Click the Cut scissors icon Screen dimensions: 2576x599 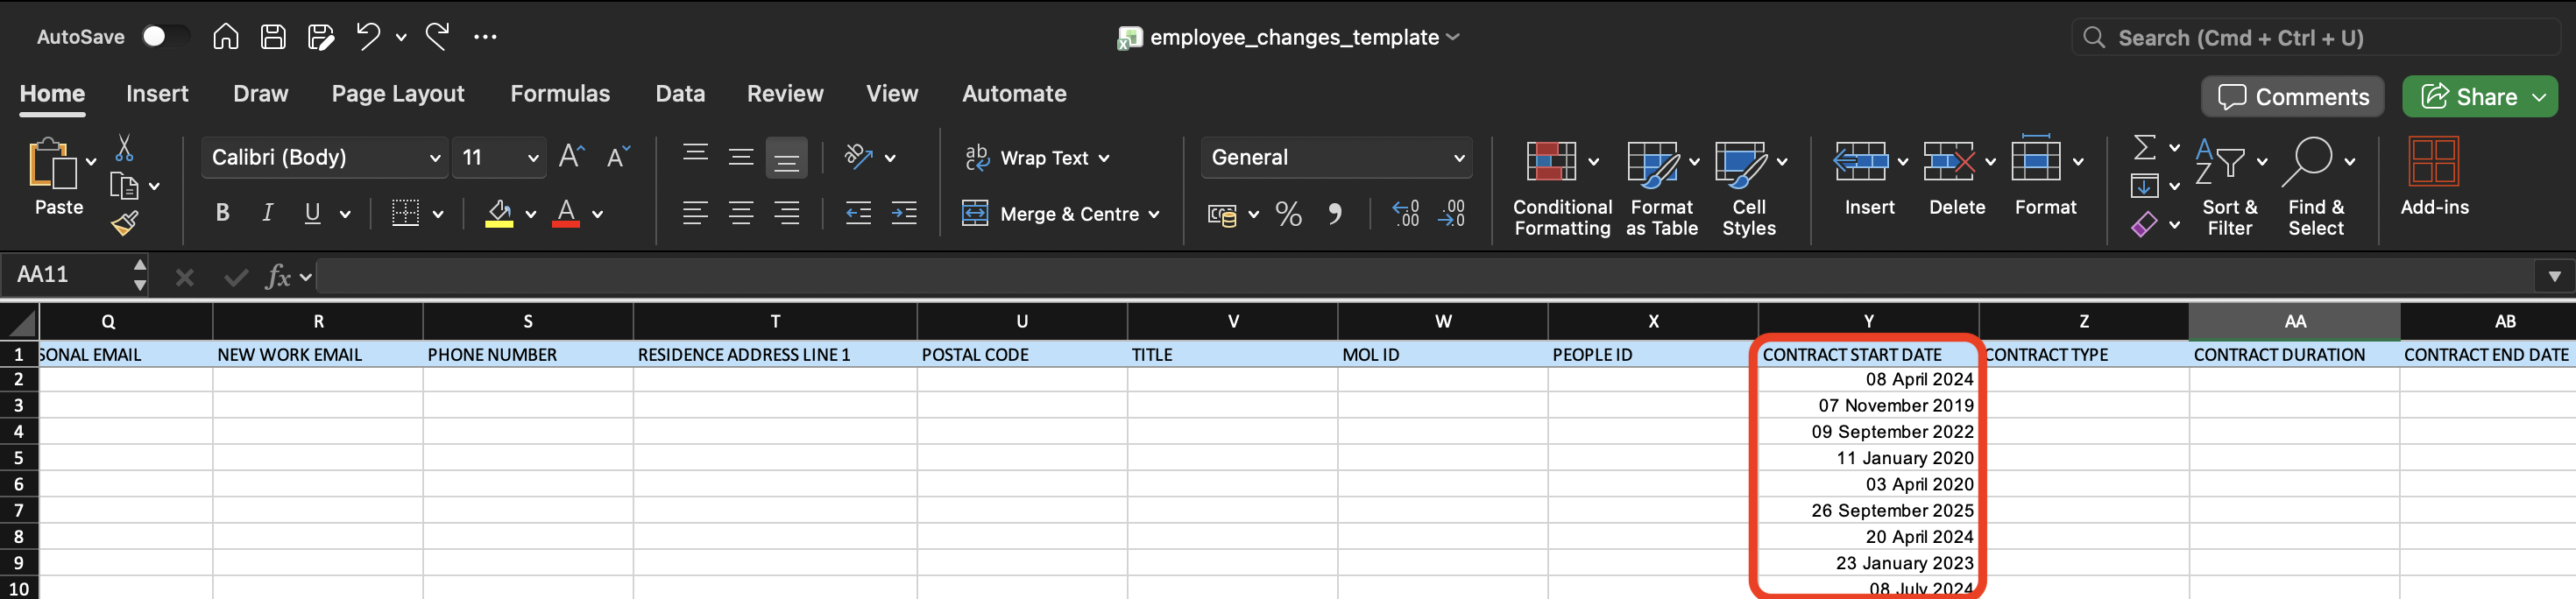(x=124, y=149)
